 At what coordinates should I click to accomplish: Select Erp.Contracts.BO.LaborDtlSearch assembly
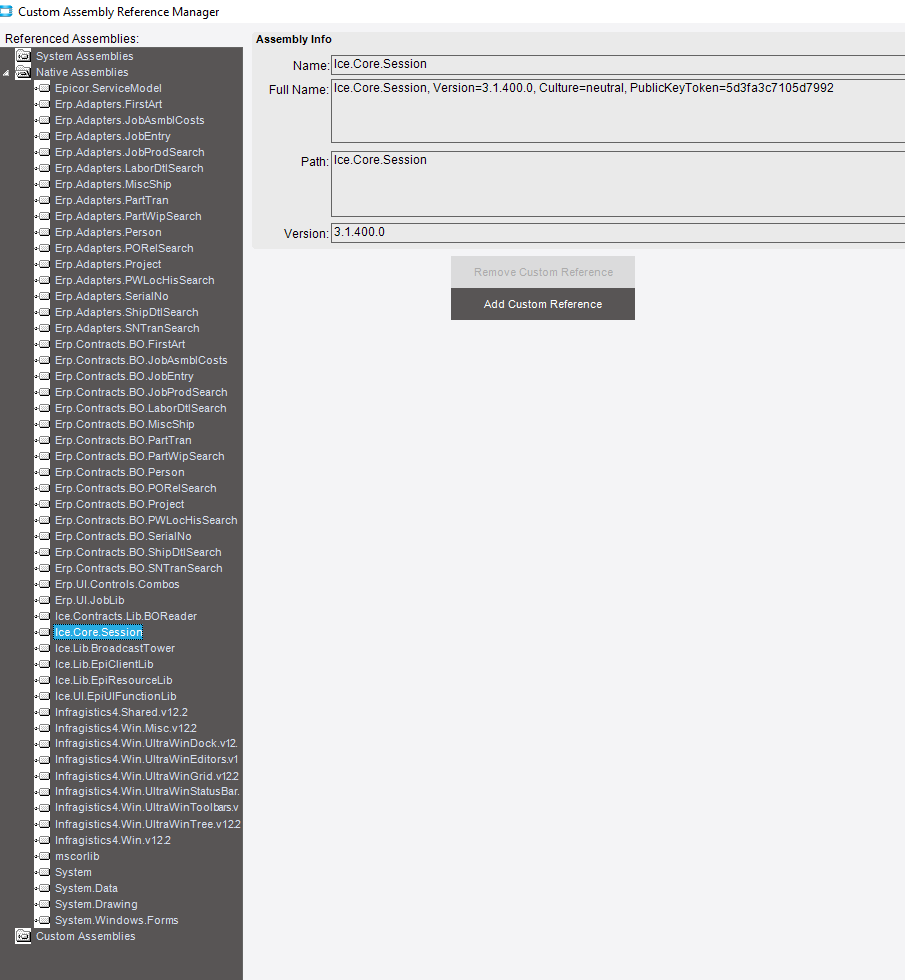pyautogui.click(x=141, y=408)
